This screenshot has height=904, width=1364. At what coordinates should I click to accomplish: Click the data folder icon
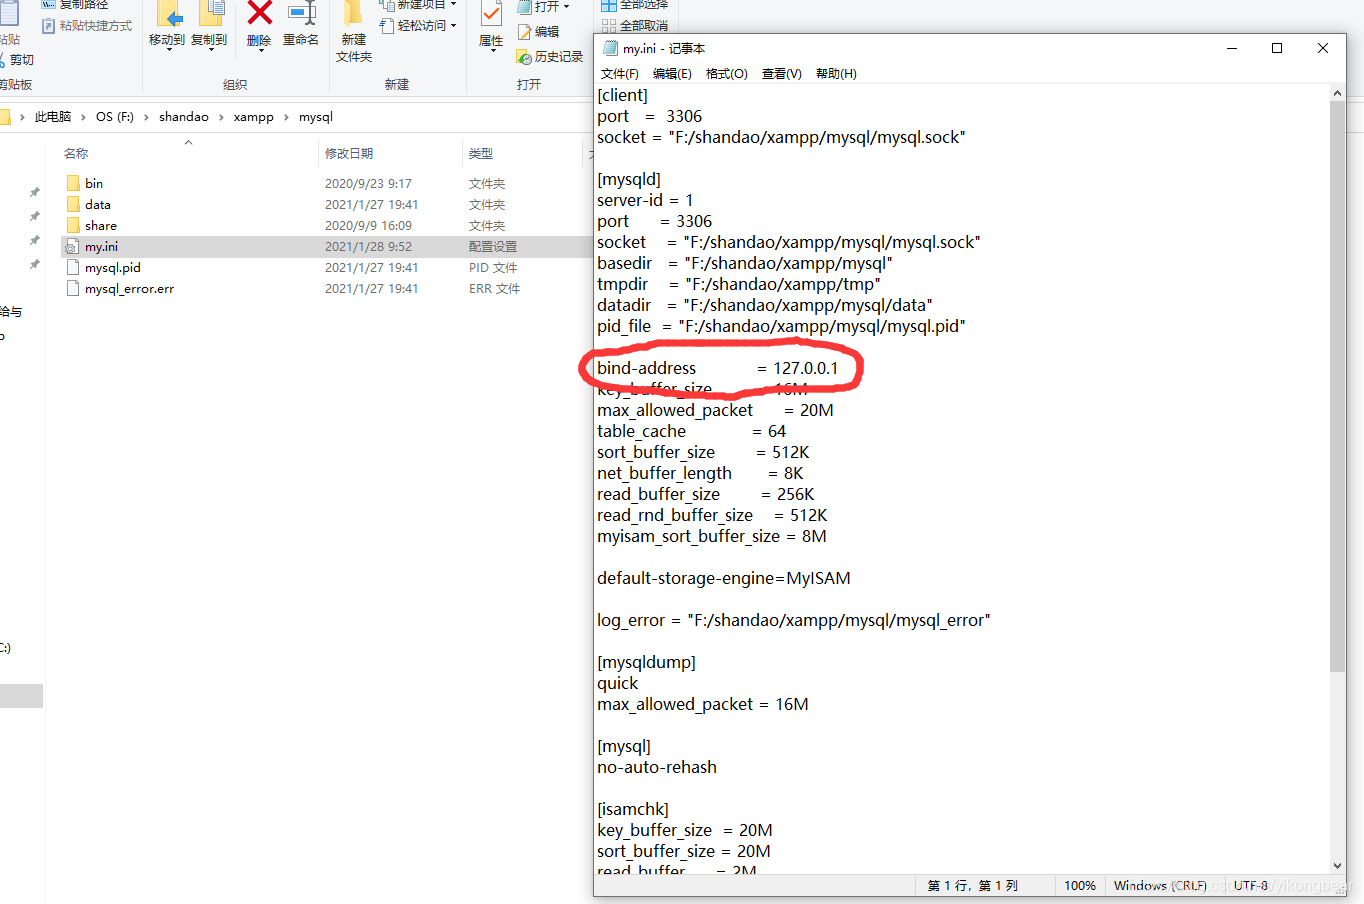click(x=73, y=204)
